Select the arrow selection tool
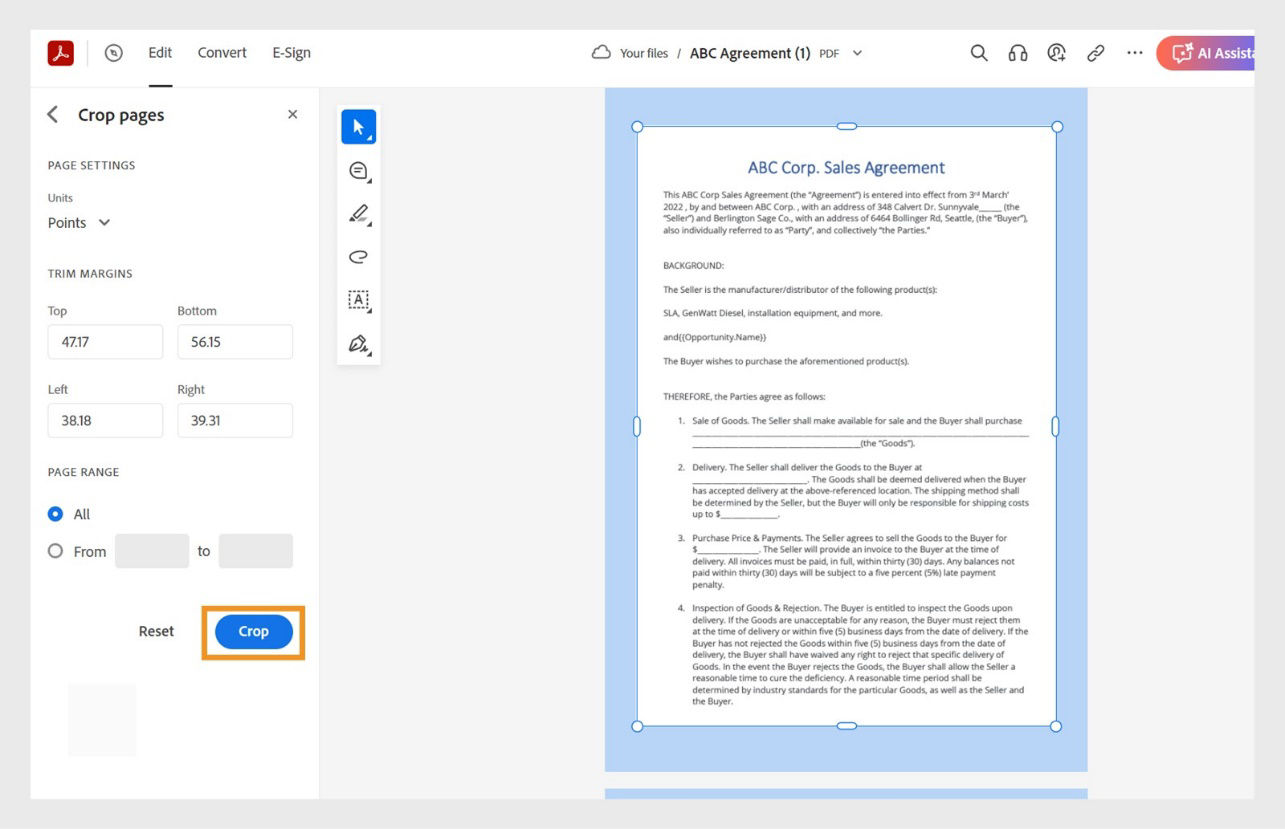1285x829 pixels. (x=358, y=126)
